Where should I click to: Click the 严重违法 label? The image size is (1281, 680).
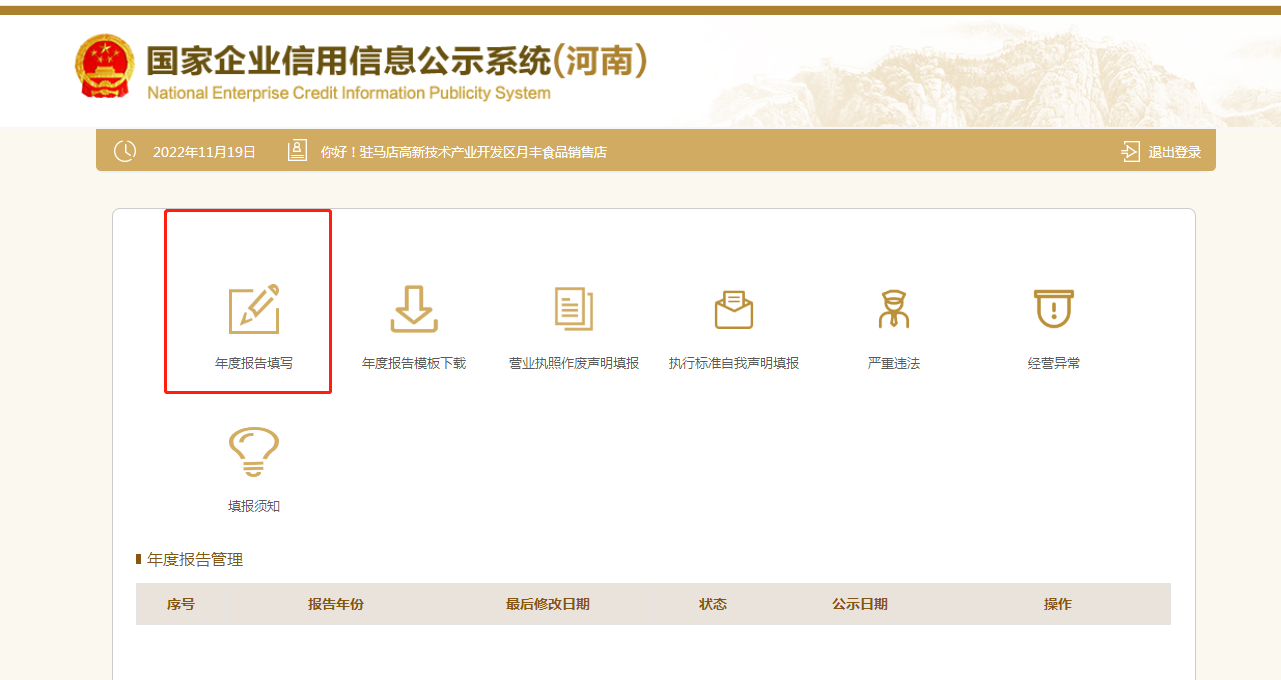pyautogui.click(x=894, y=363)
